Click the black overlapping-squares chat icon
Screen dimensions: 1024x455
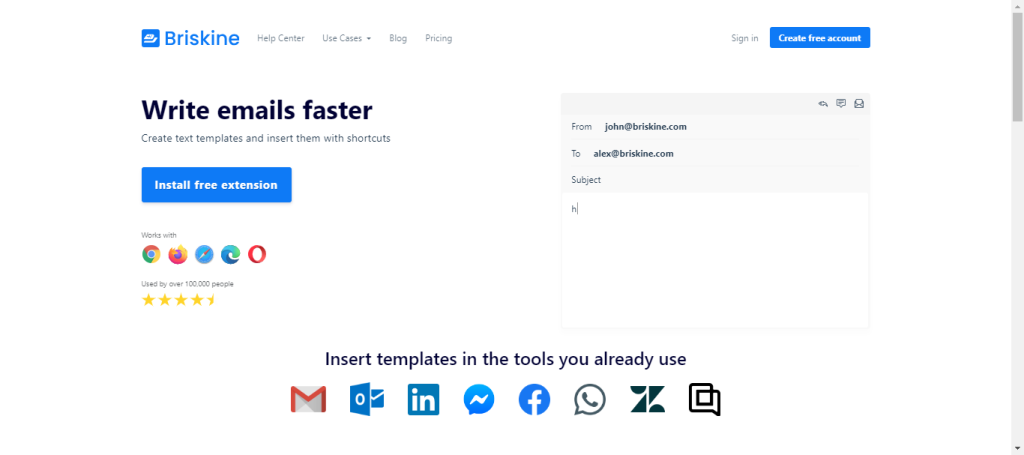coord(705,400)
